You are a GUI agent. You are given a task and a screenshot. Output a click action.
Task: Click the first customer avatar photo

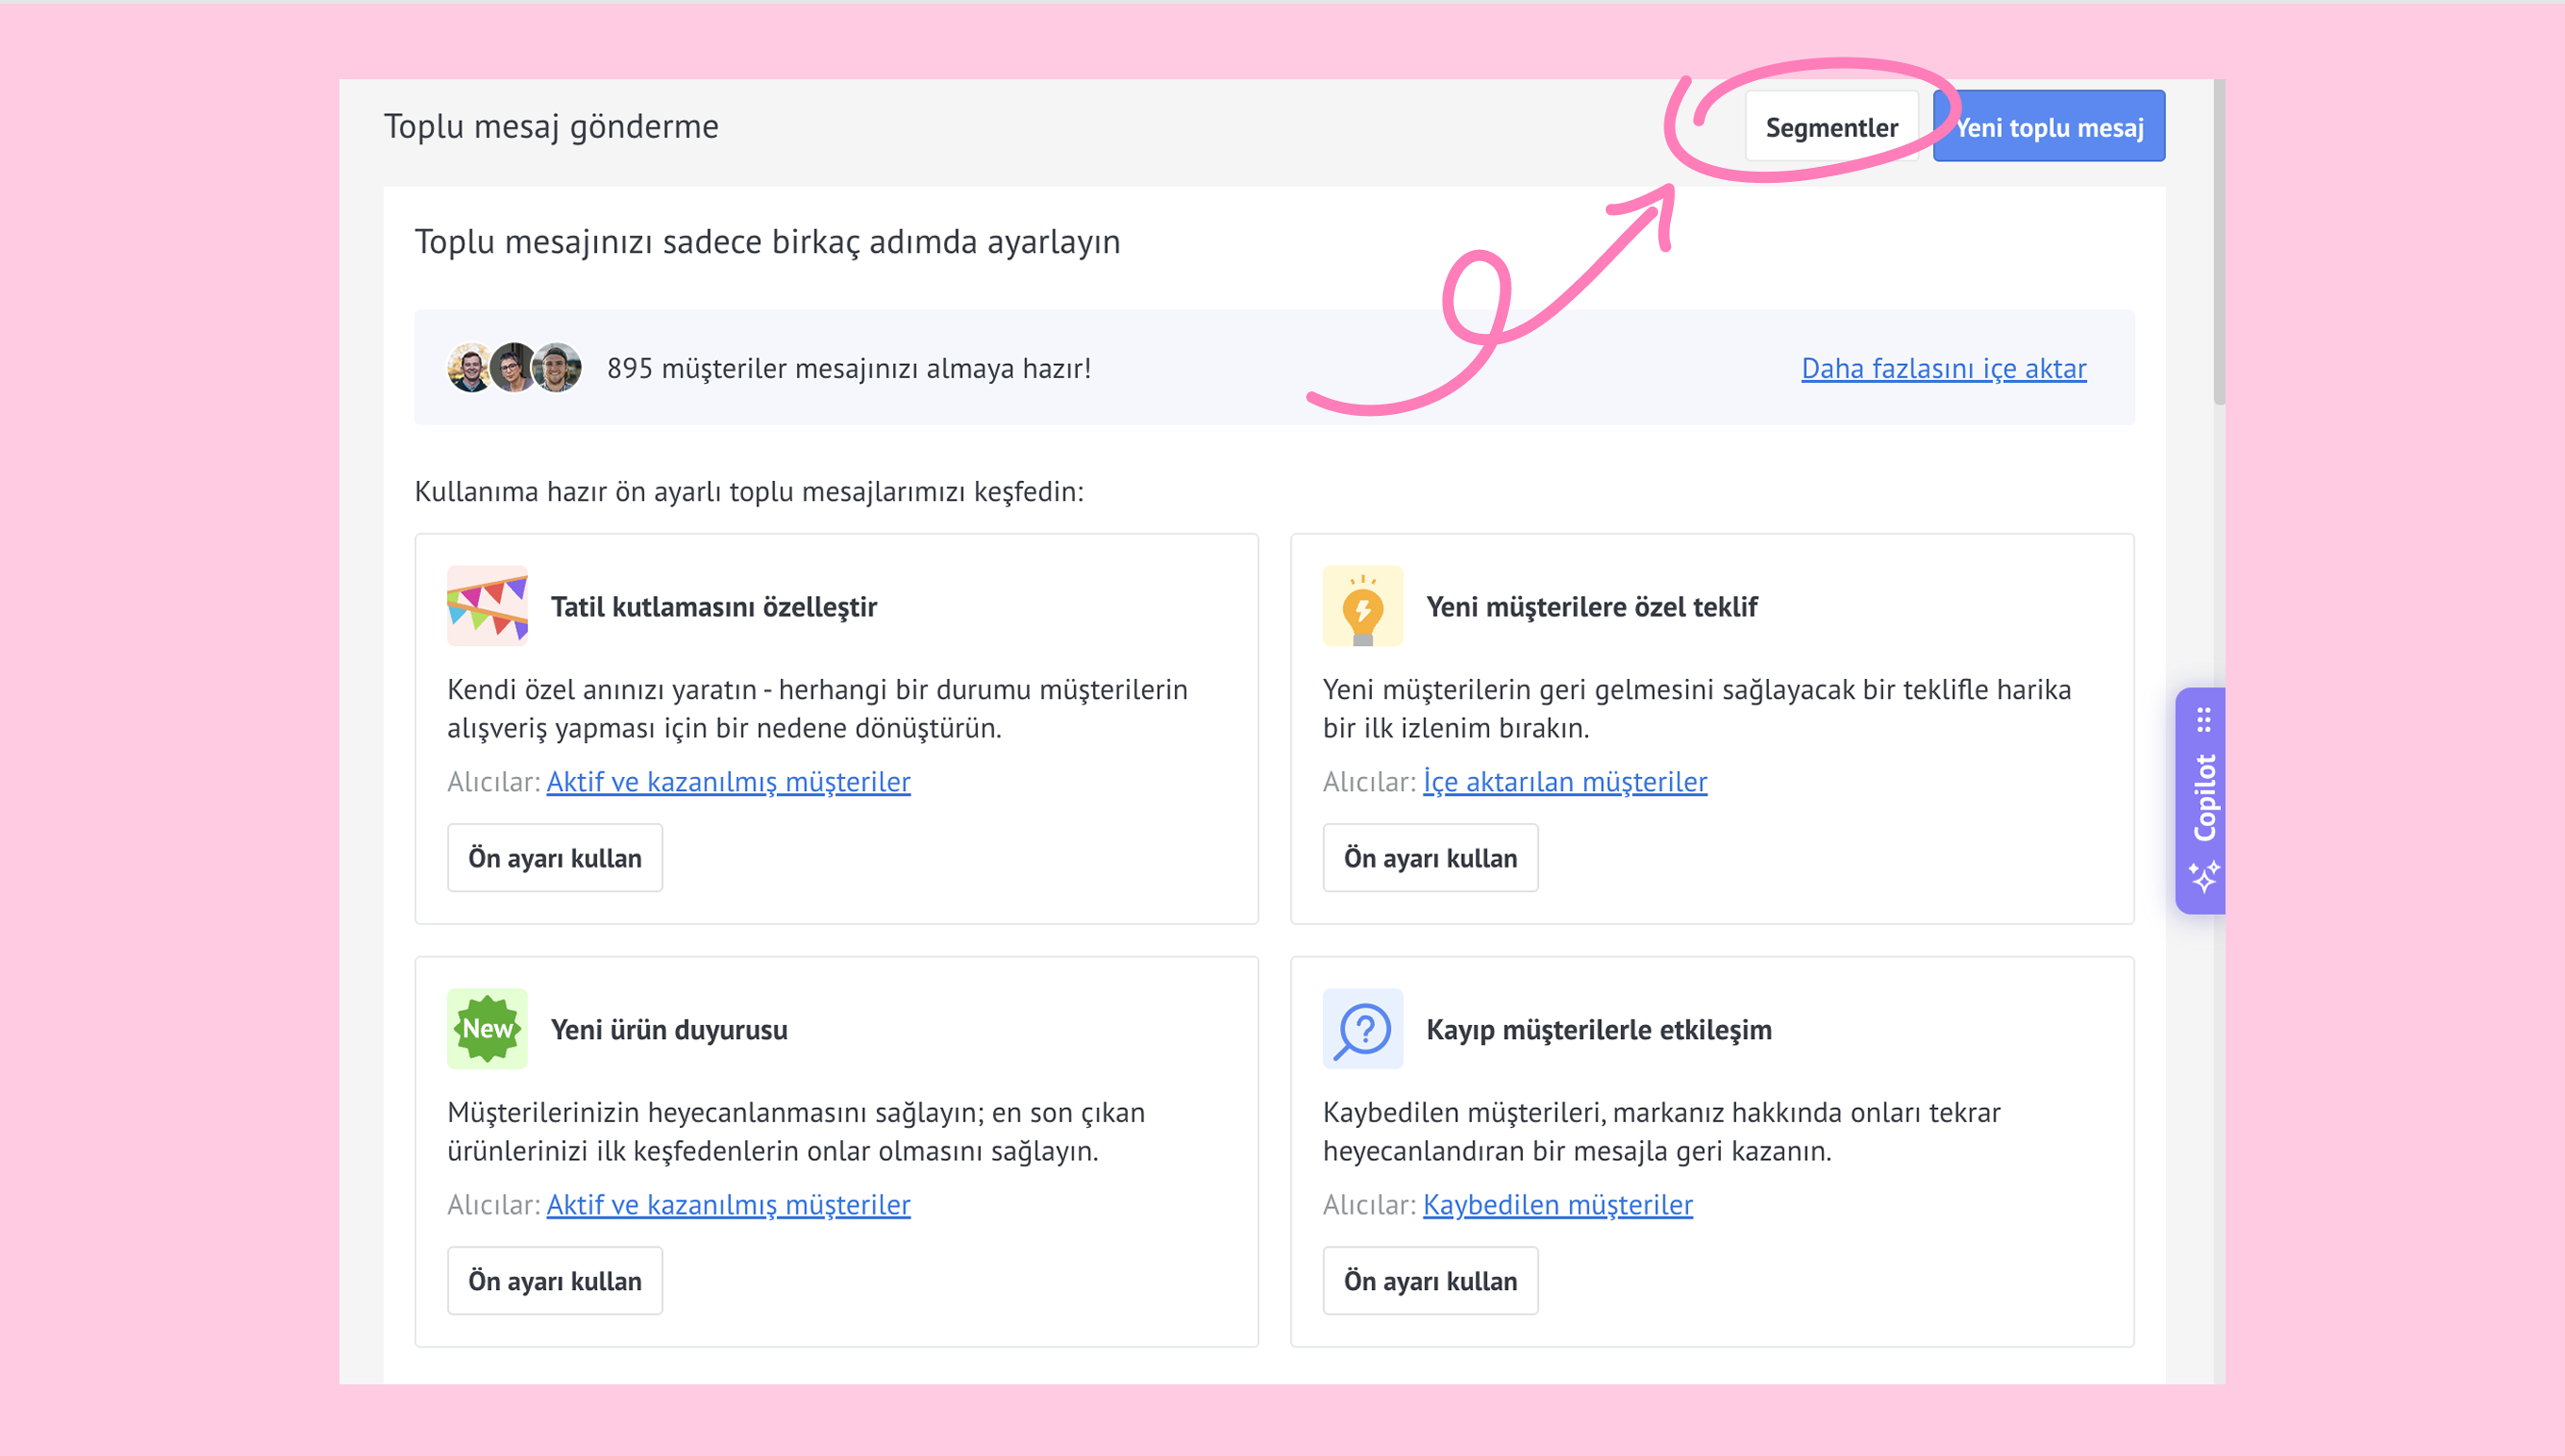coord(469,368)
